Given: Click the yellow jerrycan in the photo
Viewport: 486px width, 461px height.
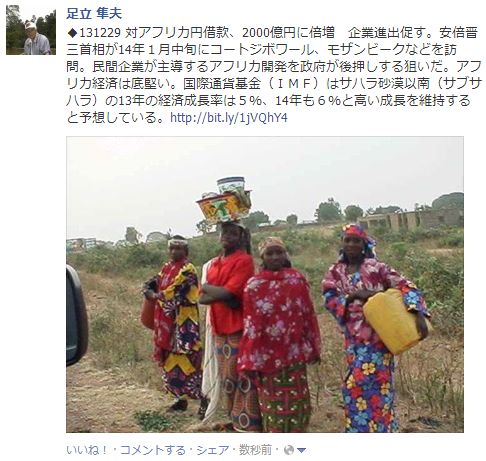Looking at the screenshot, I should (x=391, y=321).
